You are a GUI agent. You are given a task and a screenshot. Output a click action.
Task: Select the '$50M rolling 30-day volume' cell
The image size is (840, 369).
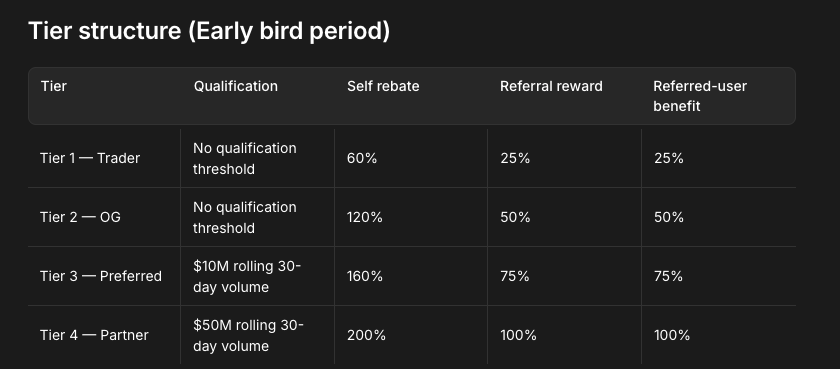(248, 335)
